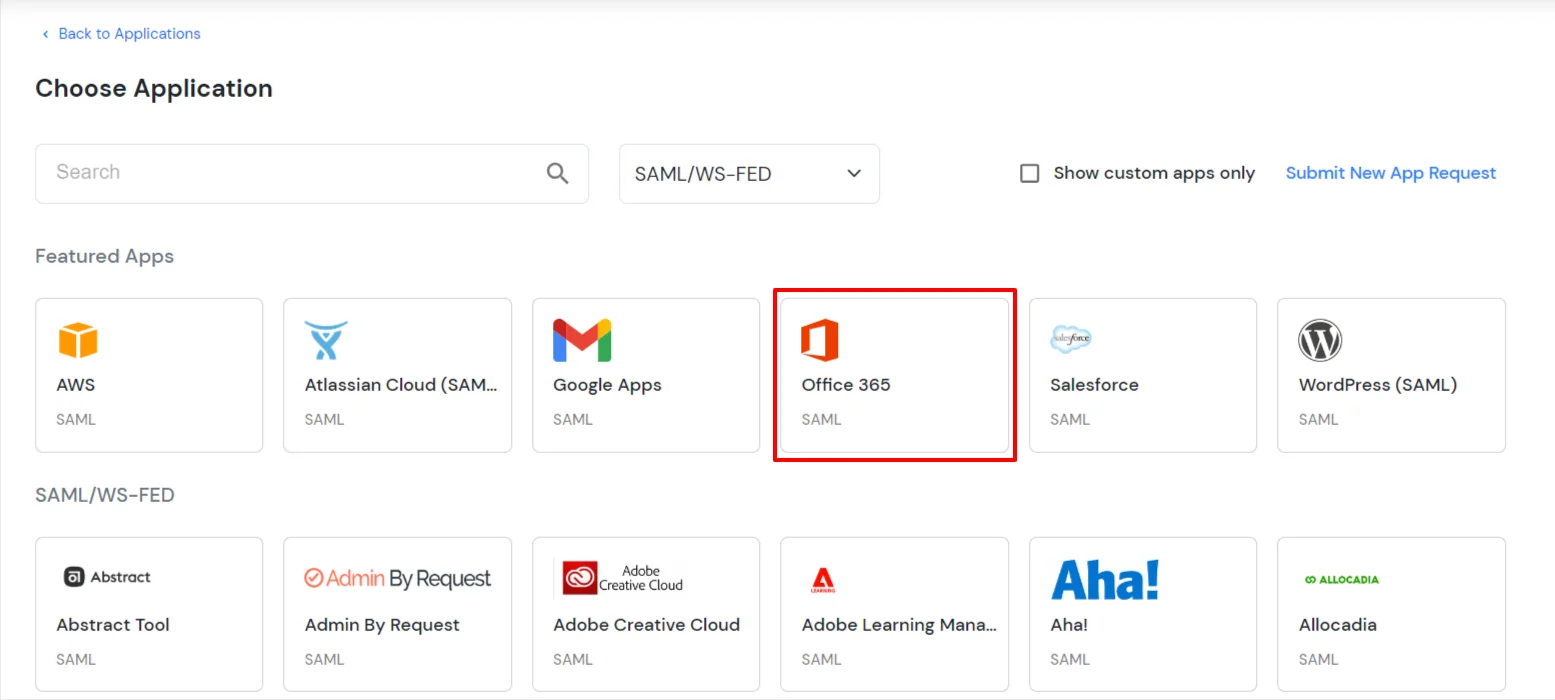
Task: Select the Atlassian Cloud (SAM... app name
Action: click(400, 384)
